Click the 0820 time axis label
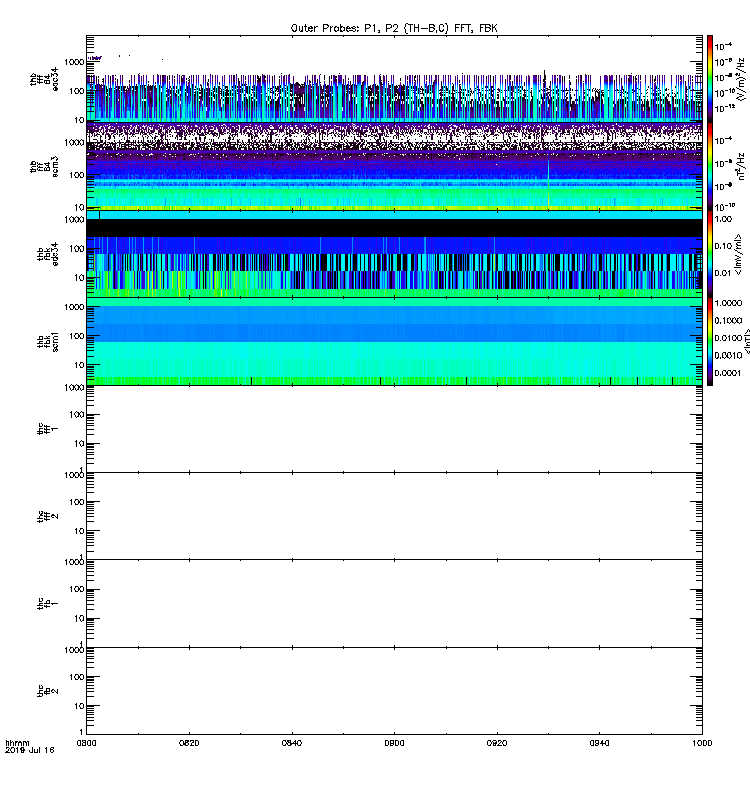The image size is (750, 800). click(x=189, y=743)
